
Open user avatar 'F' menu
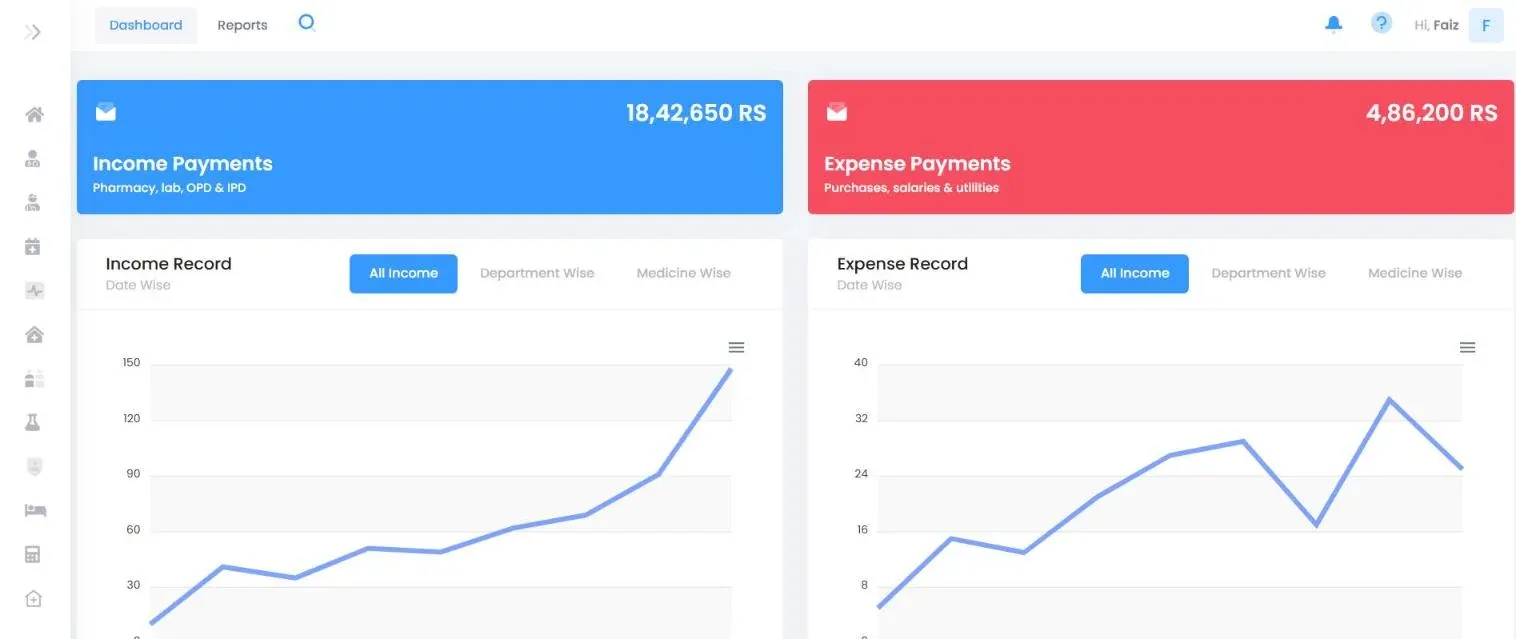(x=1485, y=25)
